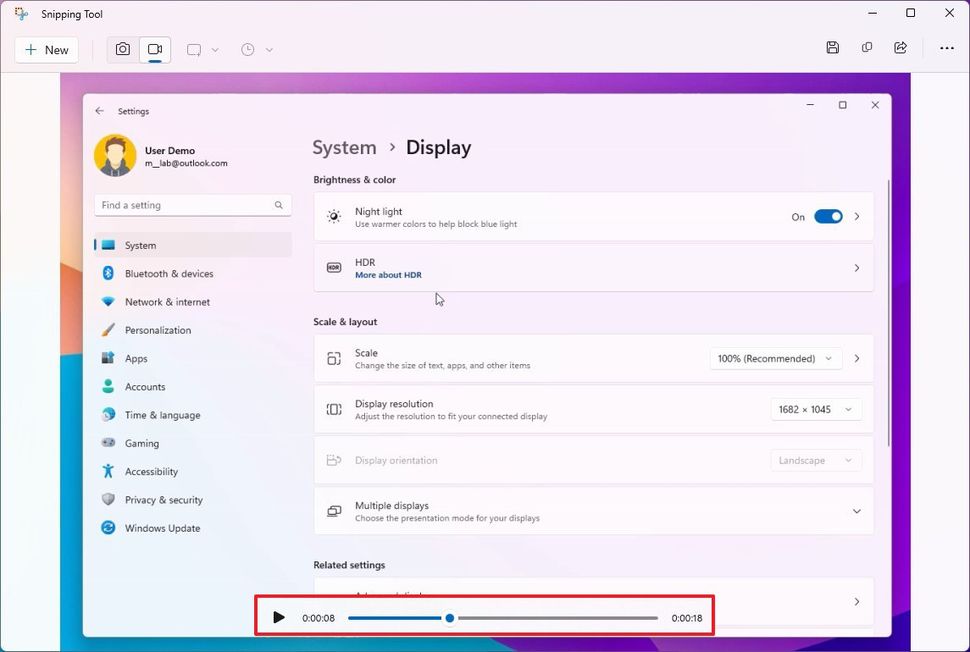Open the See More ellipsis menu
Viewport: 970px width, 652px height.
(945, 47)
